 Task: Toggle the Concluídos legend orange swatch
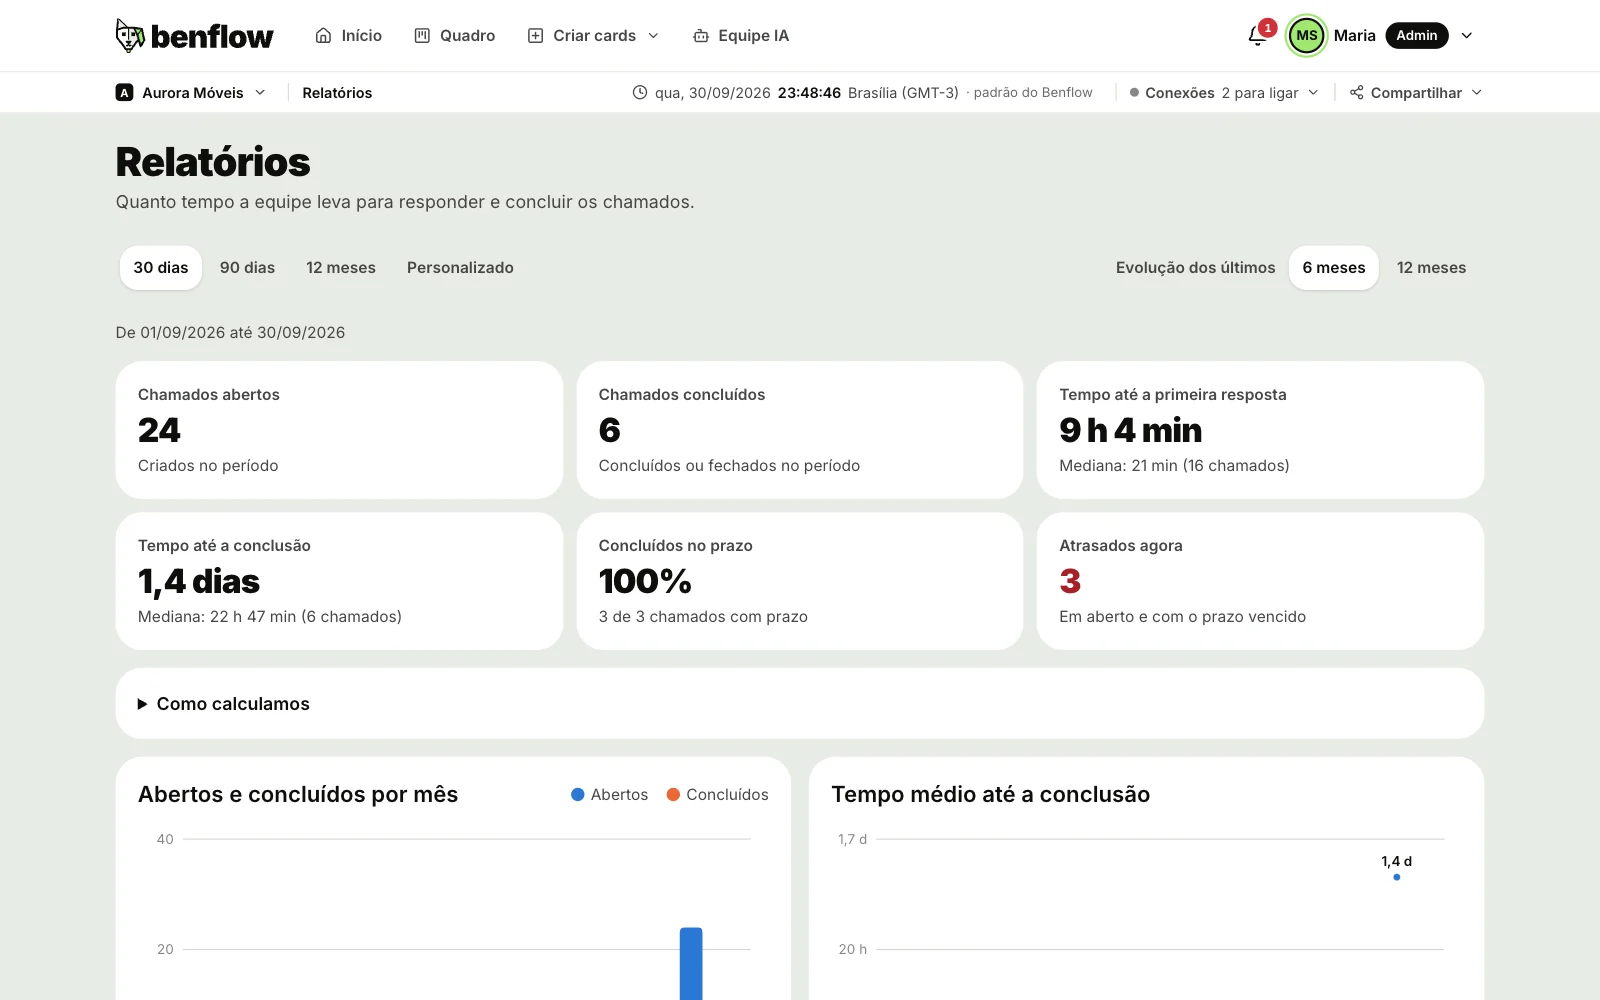point(673,795)
